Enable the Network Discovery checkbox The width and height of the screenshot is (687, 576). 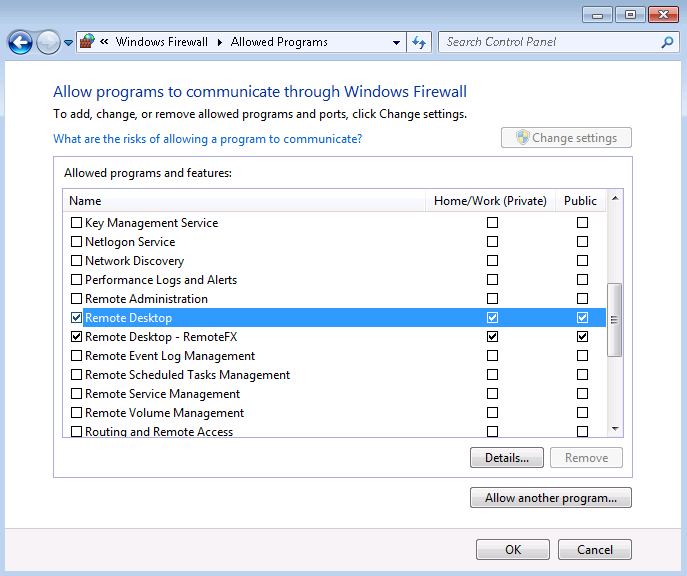(76, 261)
